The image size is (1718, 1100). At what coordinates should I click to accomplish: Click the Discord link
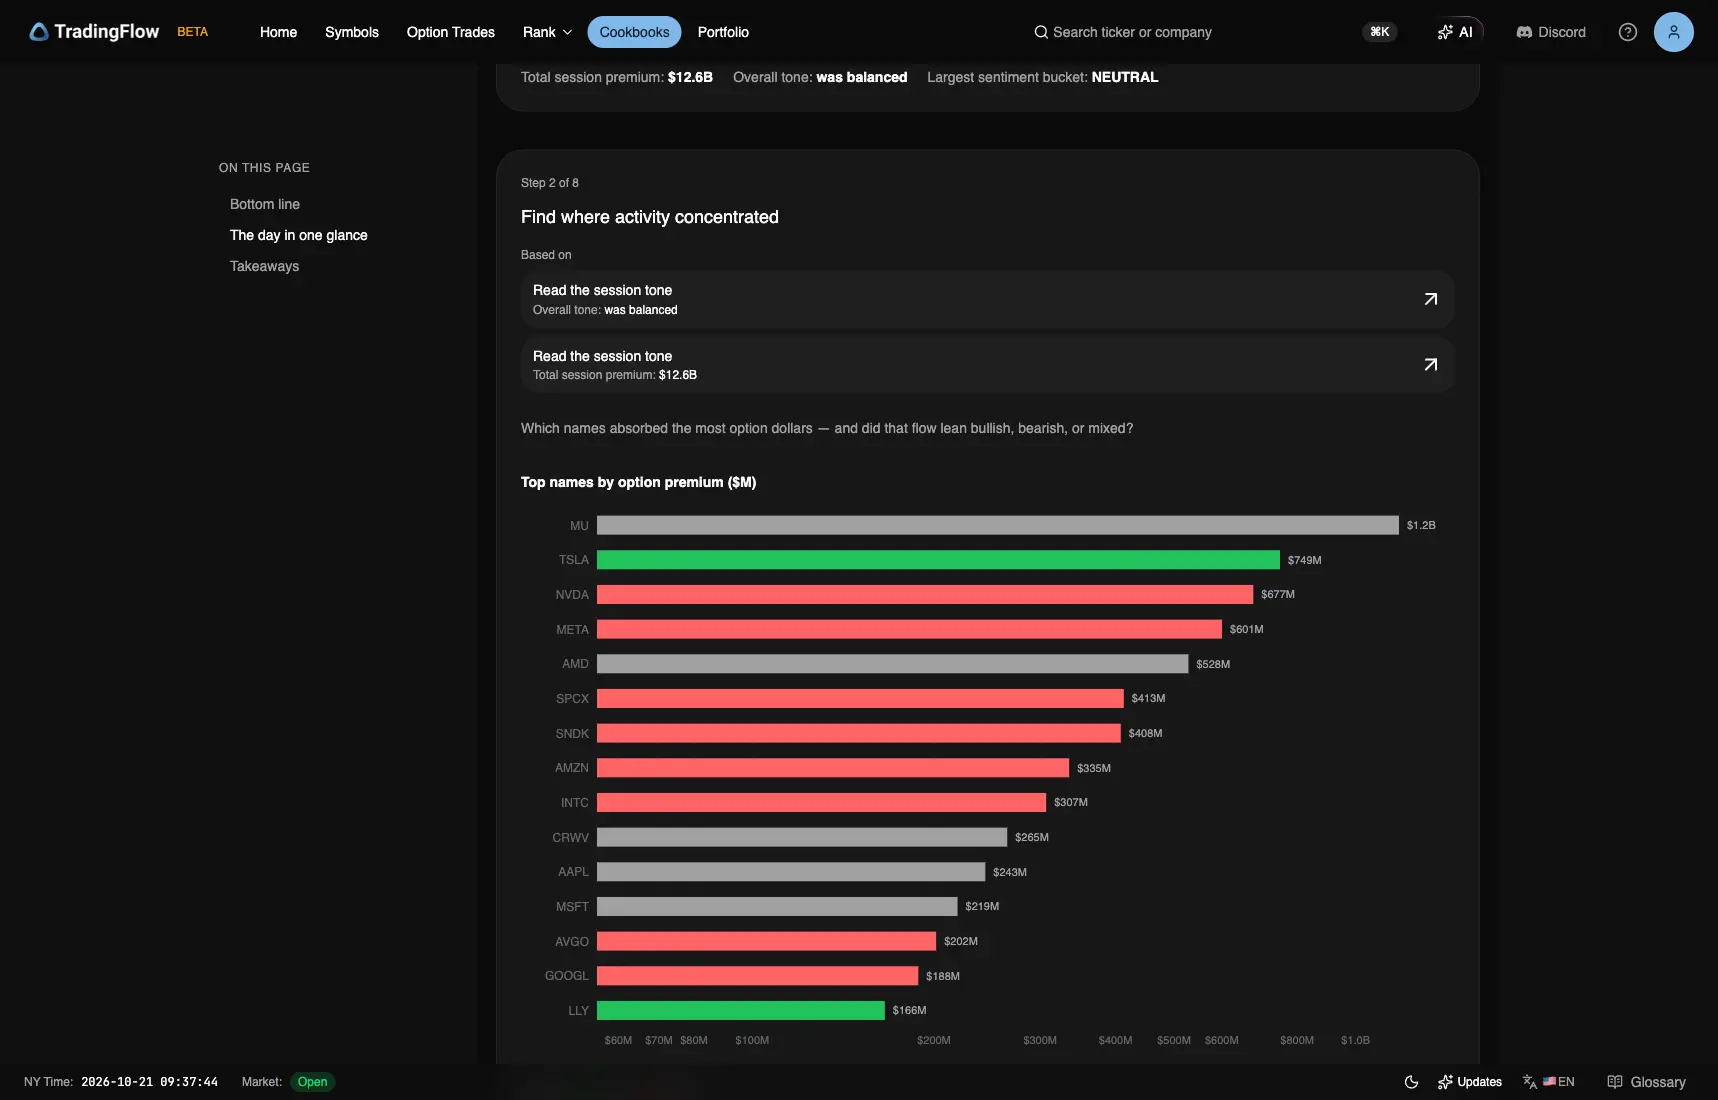[x=1551, y=32]
